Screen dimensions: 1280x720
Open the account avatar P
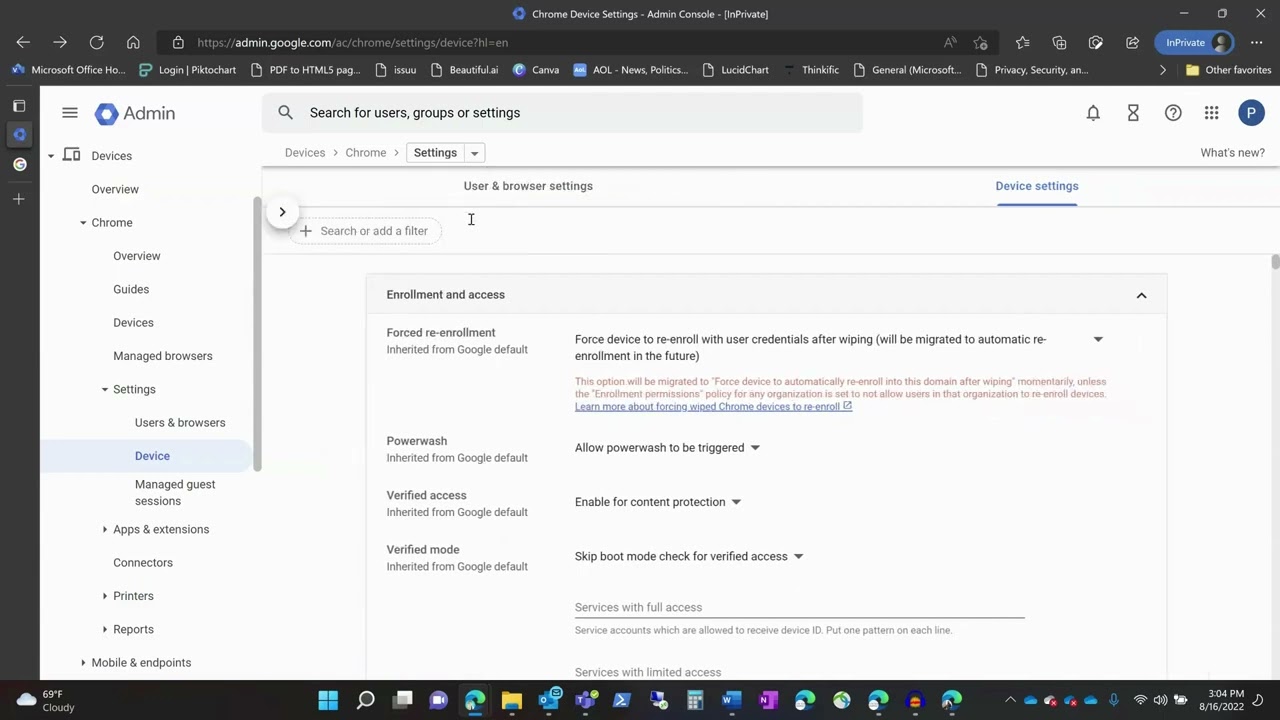(x=1251, y=113)
